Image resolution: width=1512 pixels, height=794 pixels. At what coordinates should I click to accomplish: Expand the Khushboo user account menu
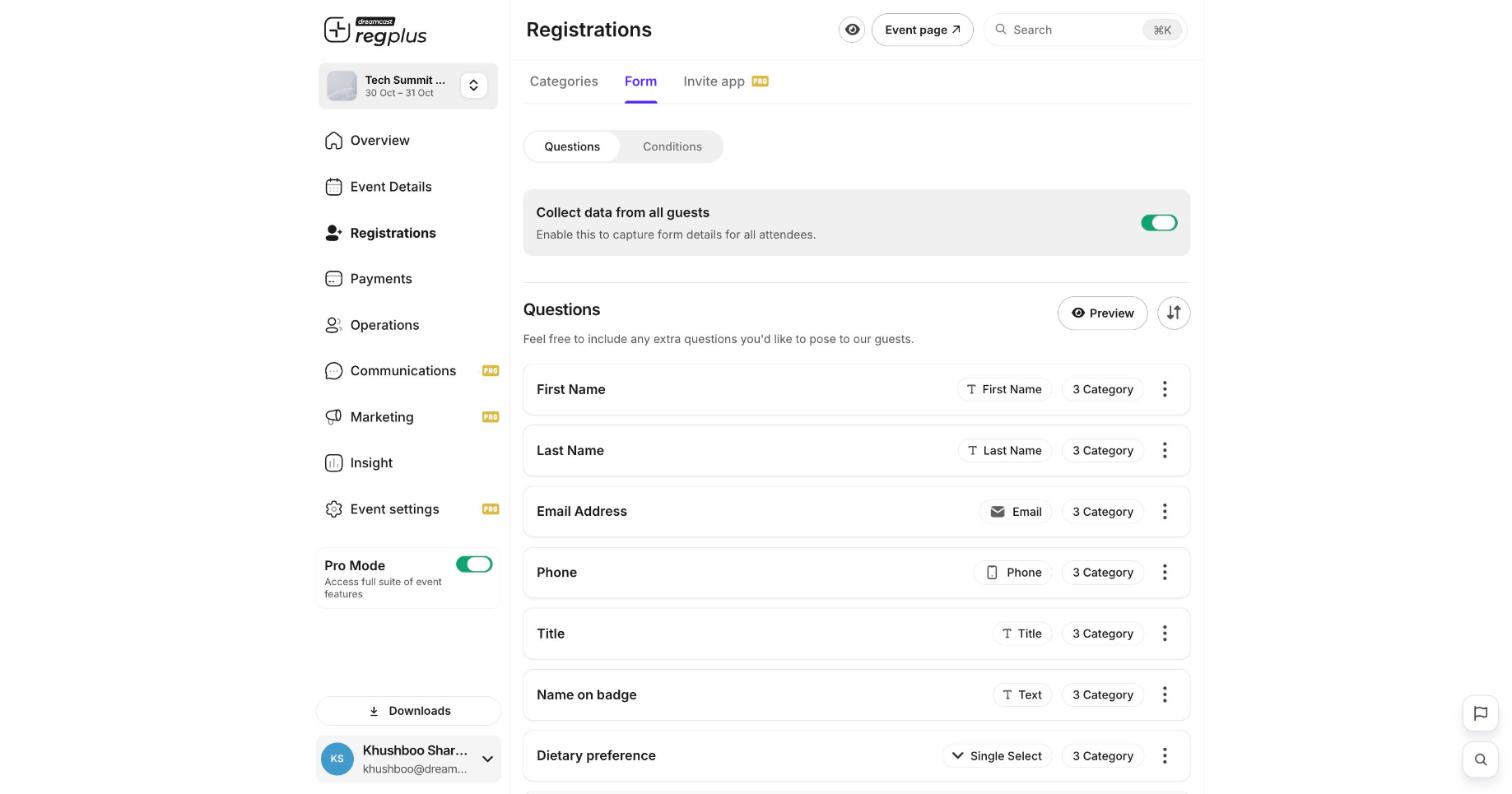pos(487,759)
